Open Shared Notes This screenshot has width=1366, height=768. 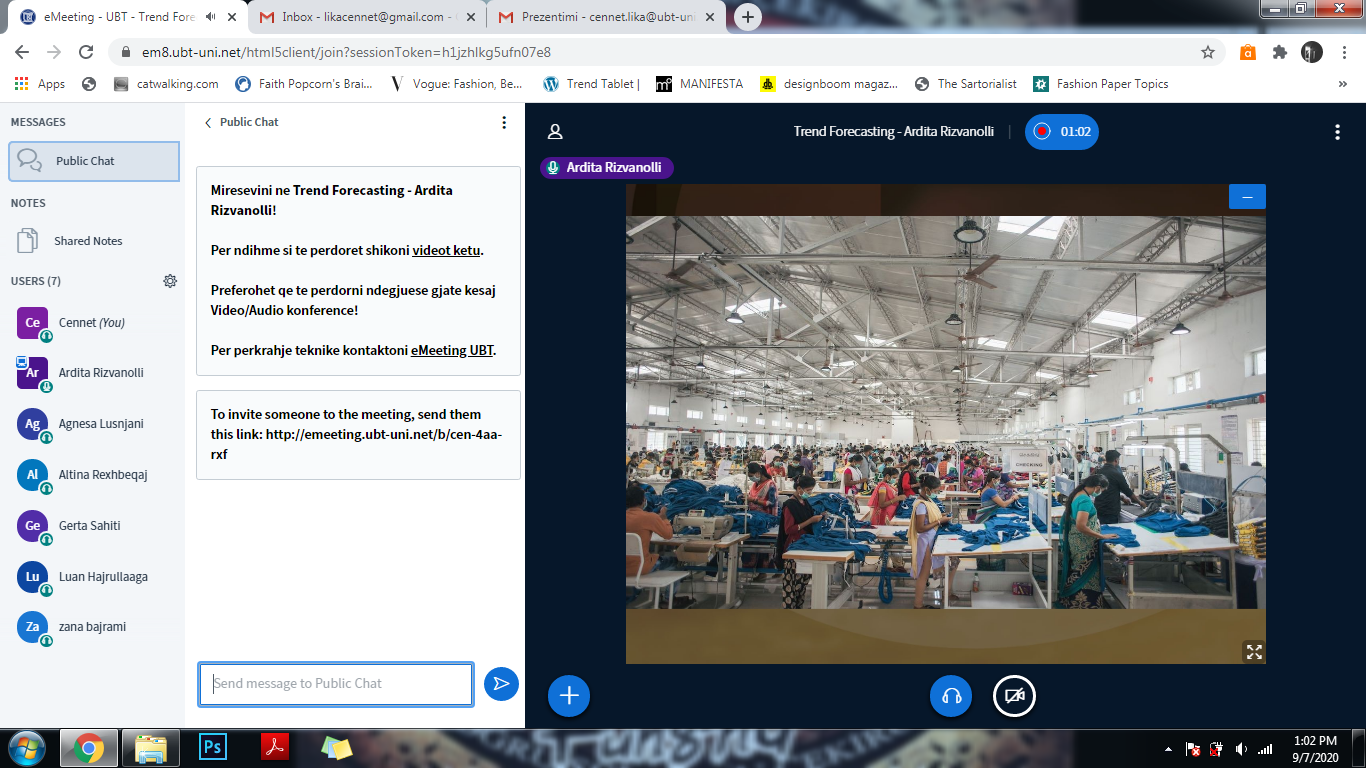(88, 241)
